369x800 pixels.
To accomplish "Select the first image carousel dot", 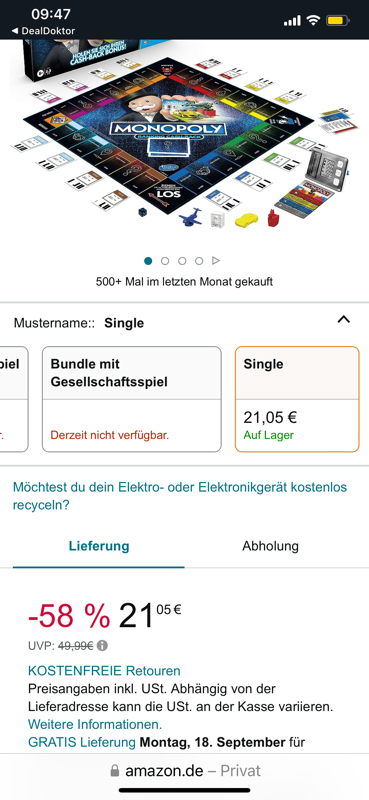I will click(148, 261).
